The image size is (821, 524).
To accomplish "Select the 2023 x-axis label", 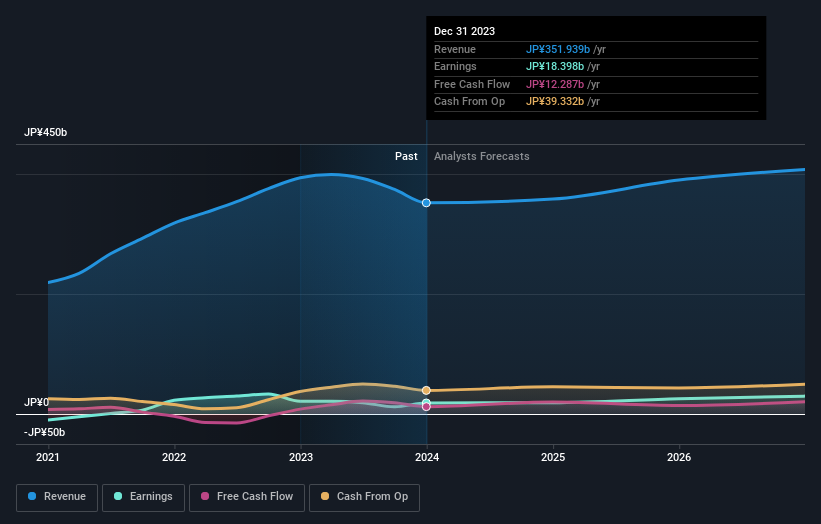I will tap(301, 458).
